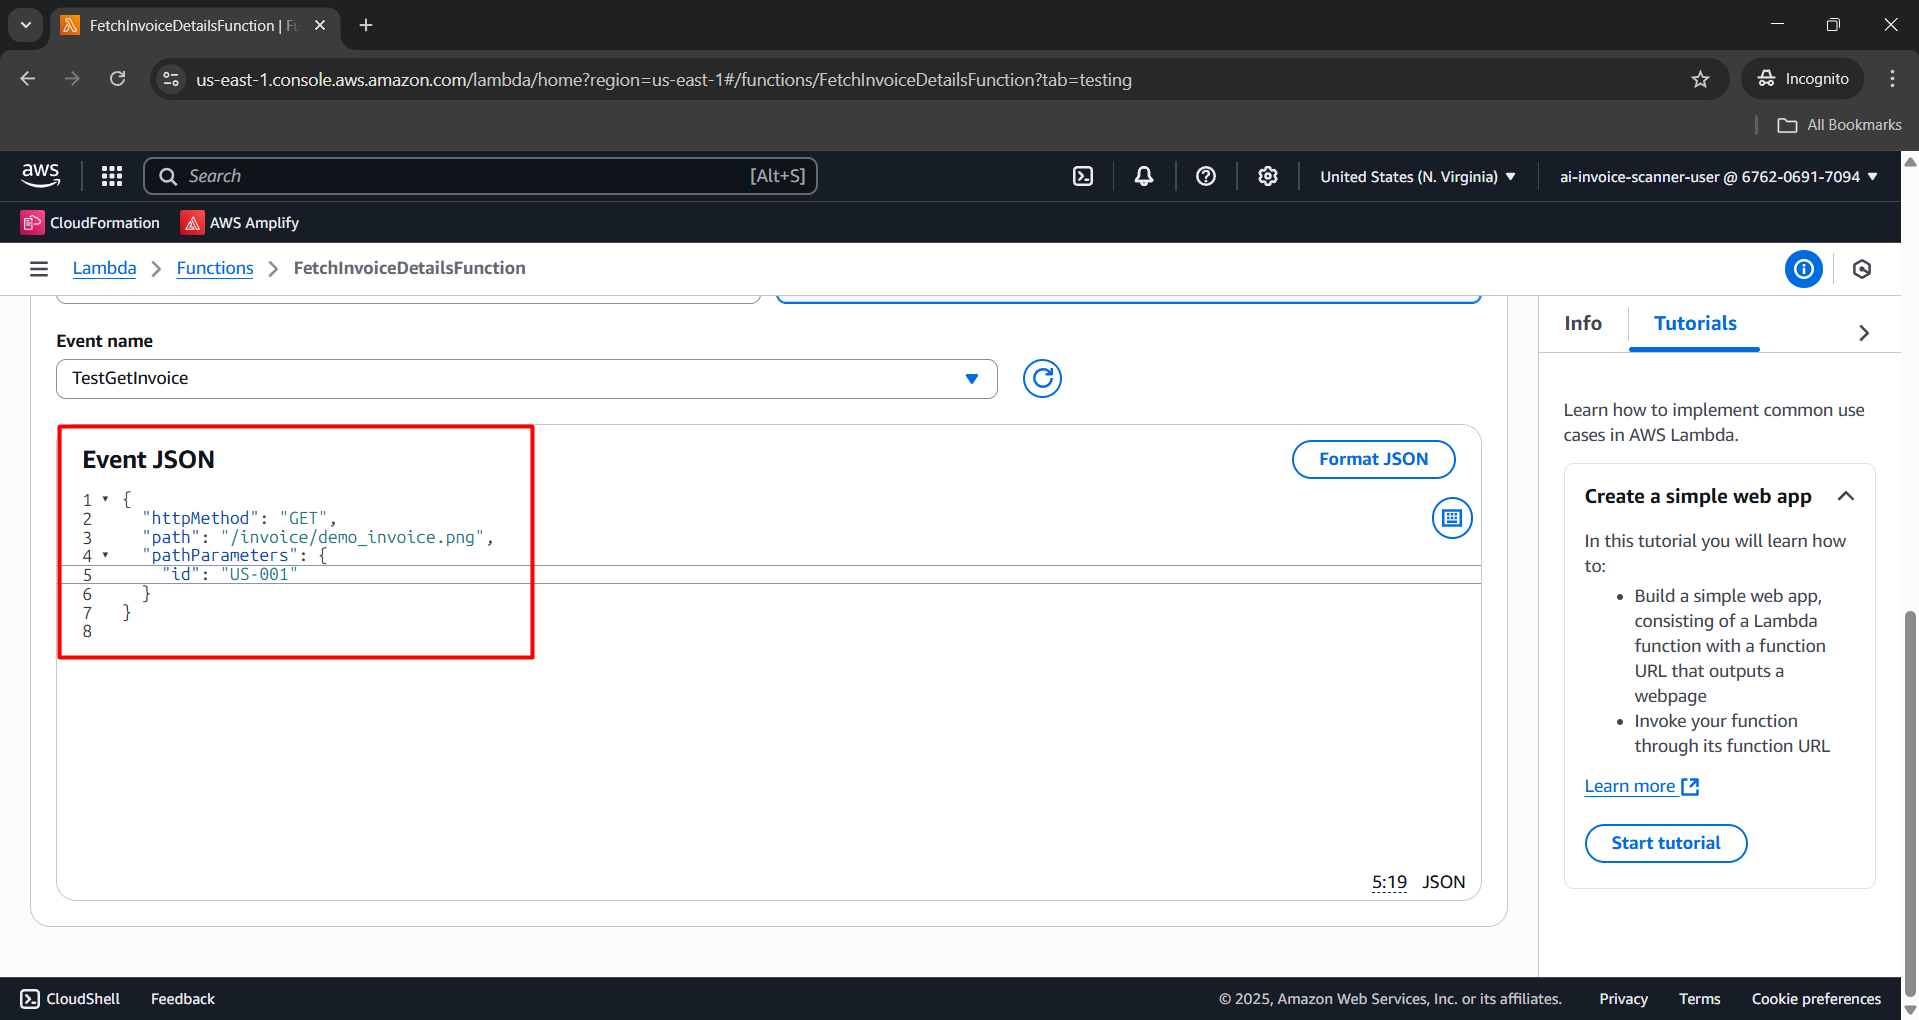This screenshot has width=1919, height=1020.
Task: Follow the Functions breadcrumb link
Action: 215,268
